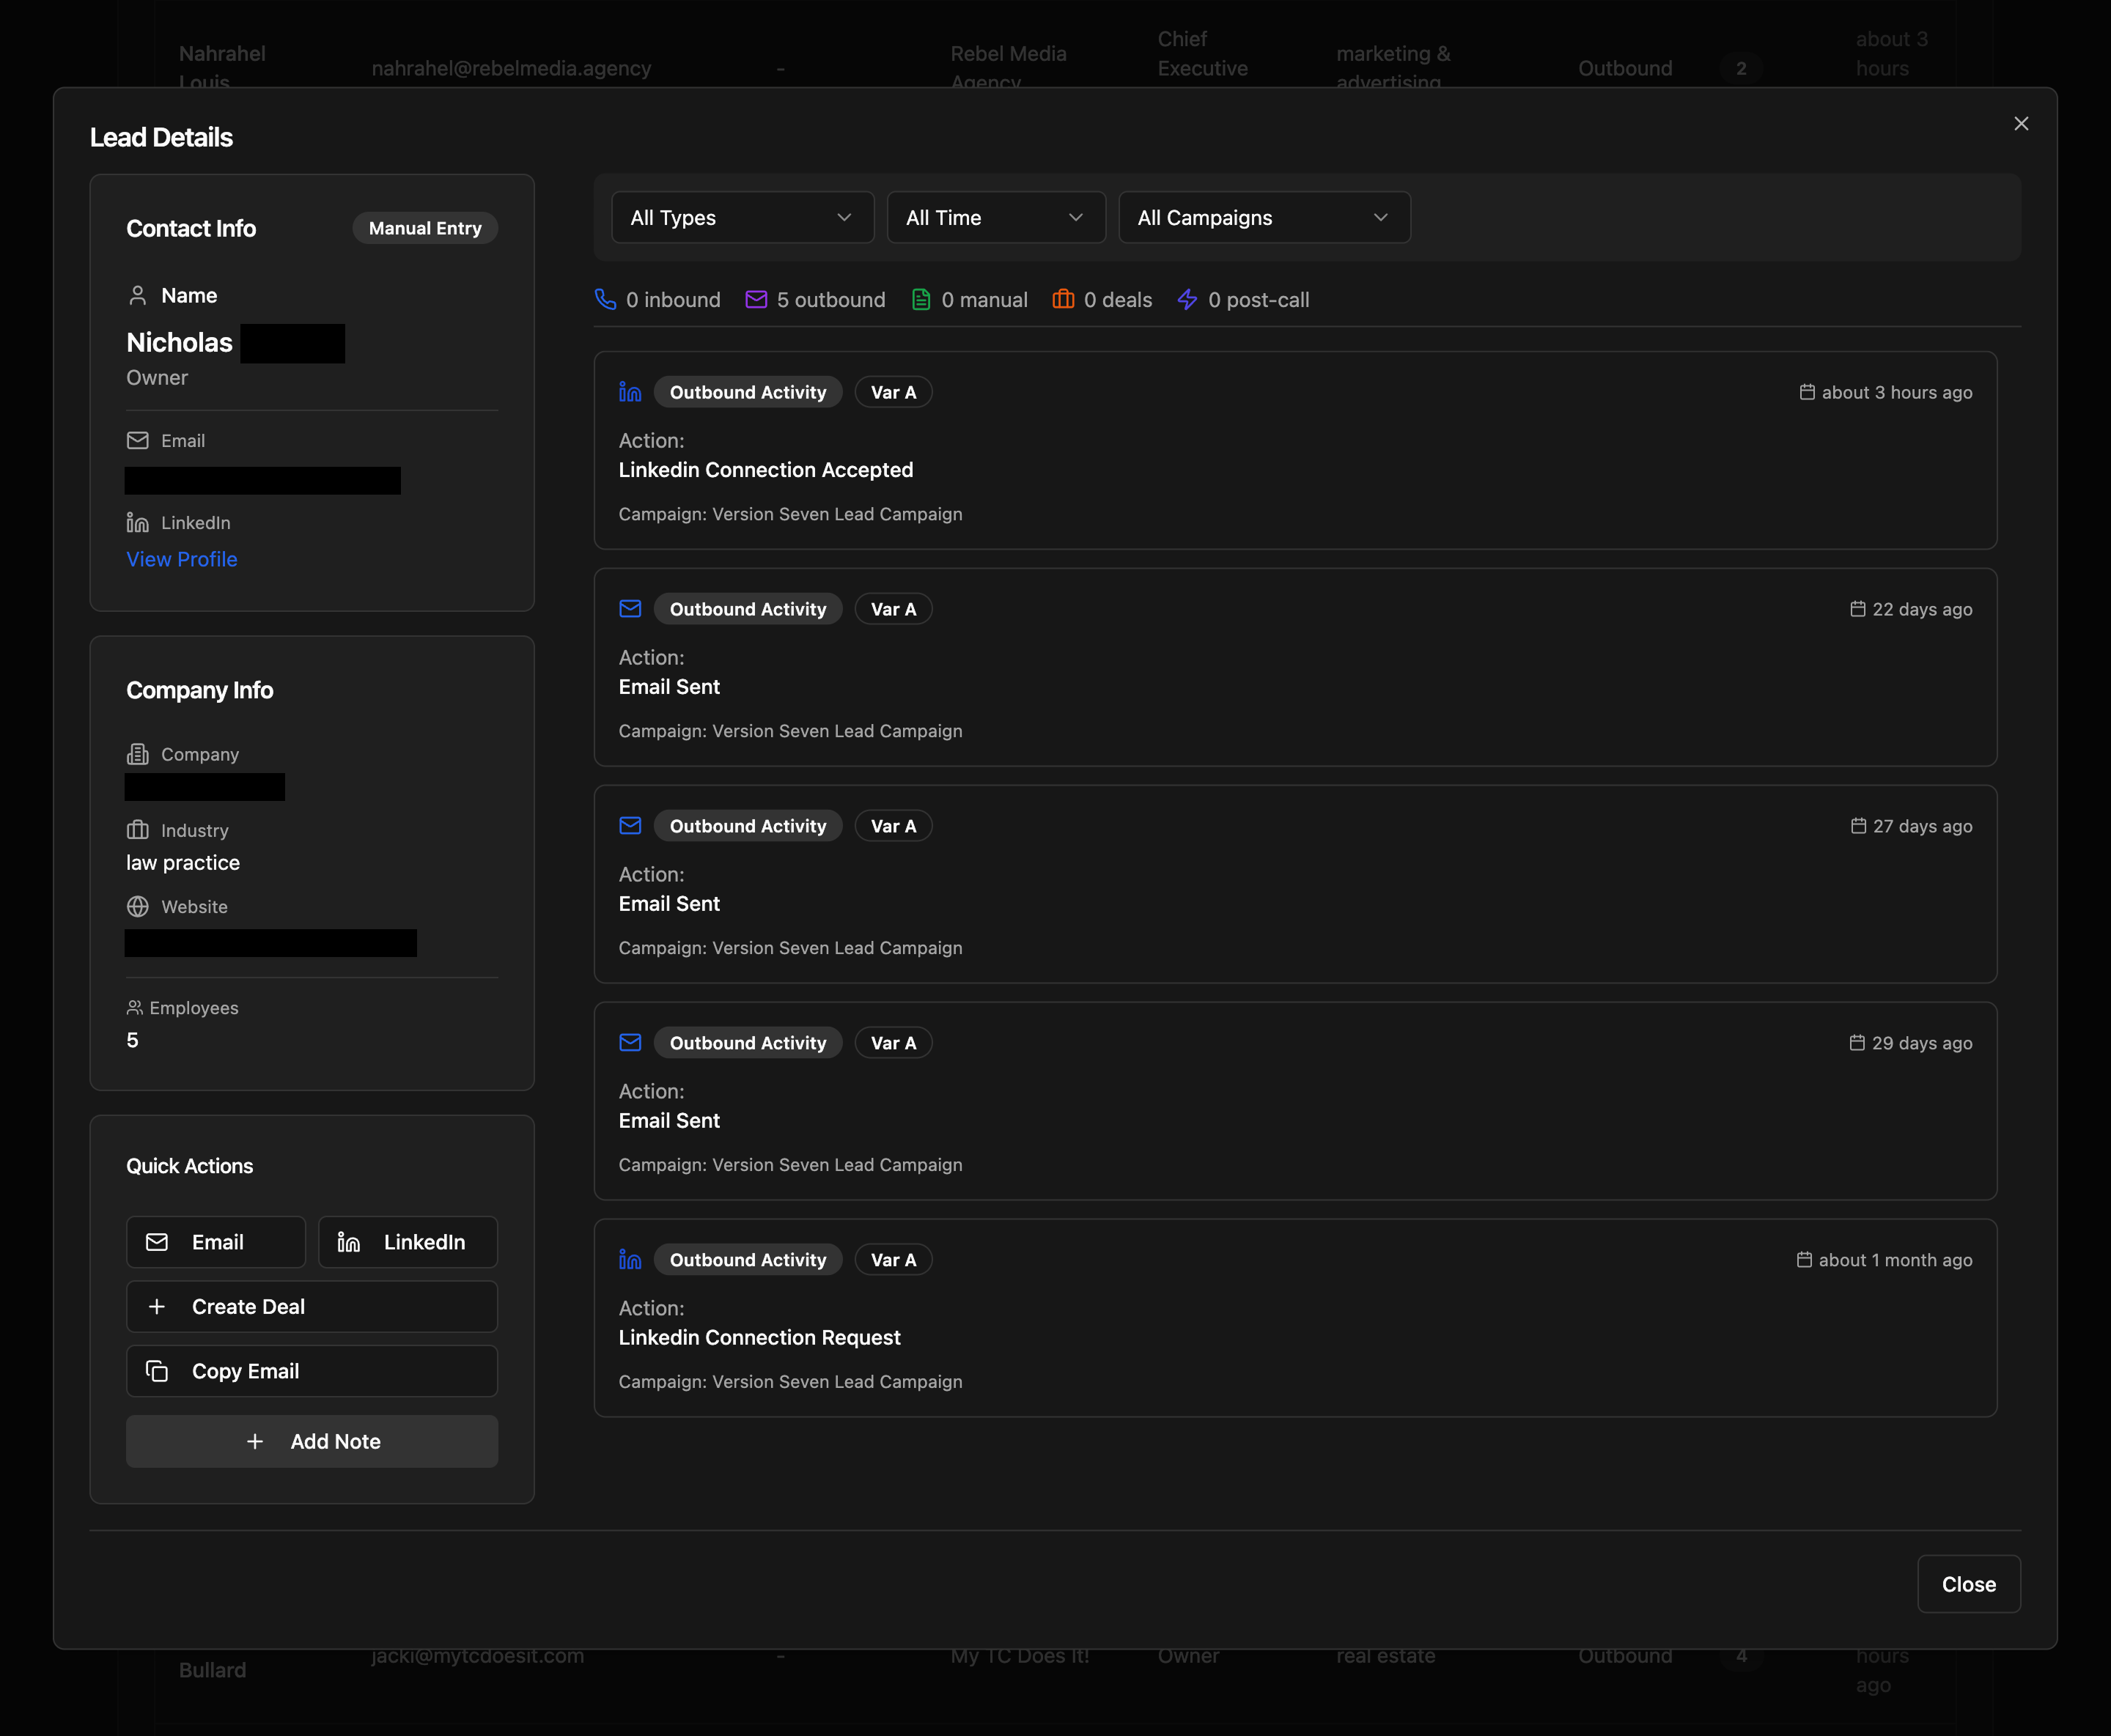Click the LinkedIn quick action button
This screenshot has height=1736, width=2111.
(407, 1242)
